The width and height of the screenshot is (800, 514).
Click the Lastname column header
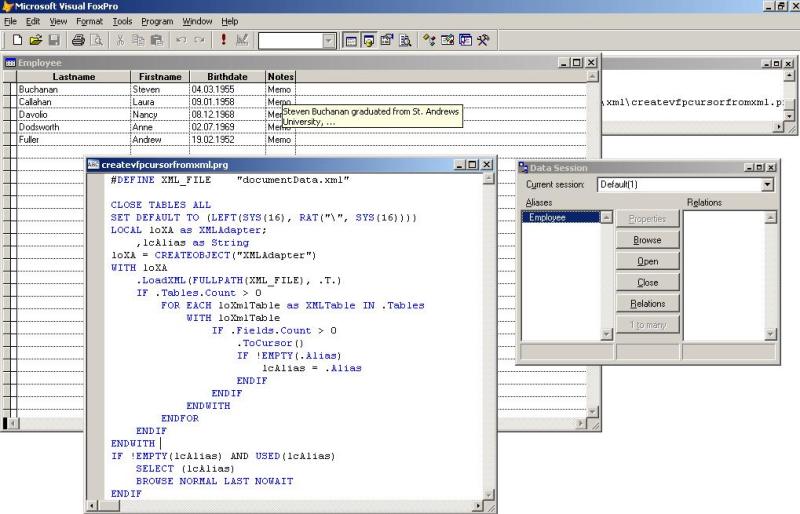point(73,77)
